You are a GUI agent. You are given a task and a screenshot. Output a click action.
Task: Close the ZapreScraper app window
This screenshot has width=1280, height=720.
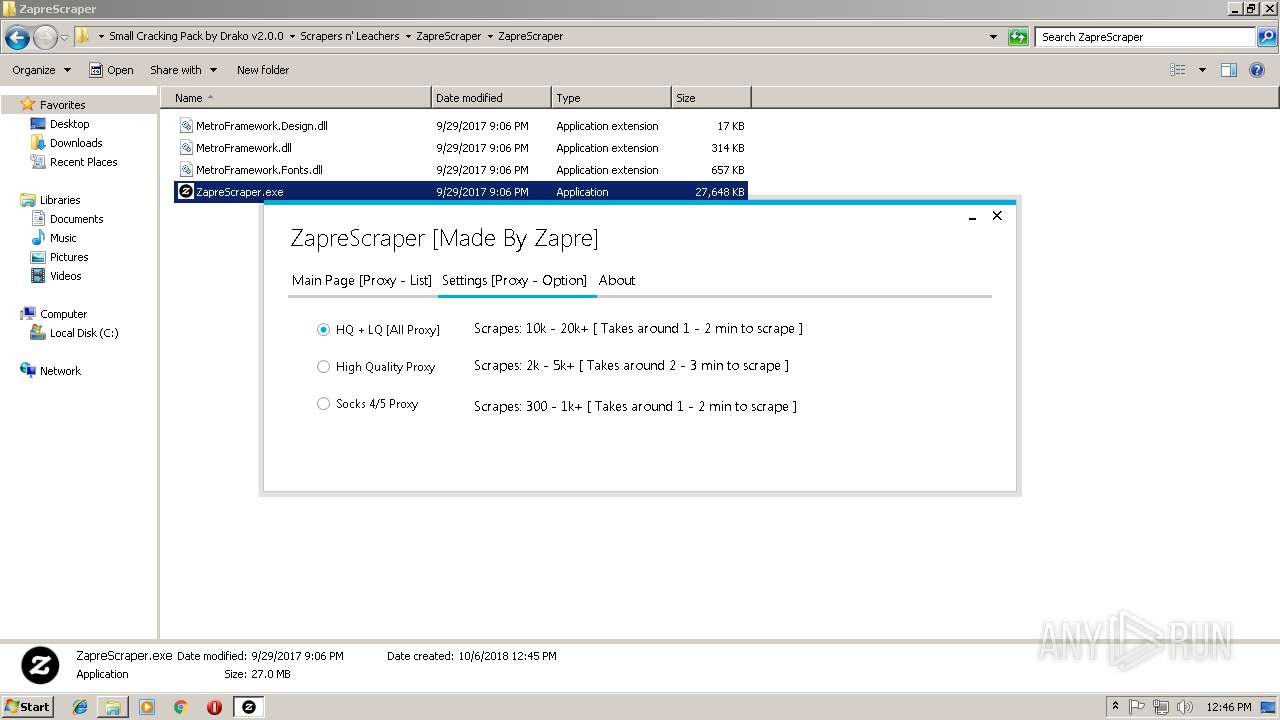(997, 216)
